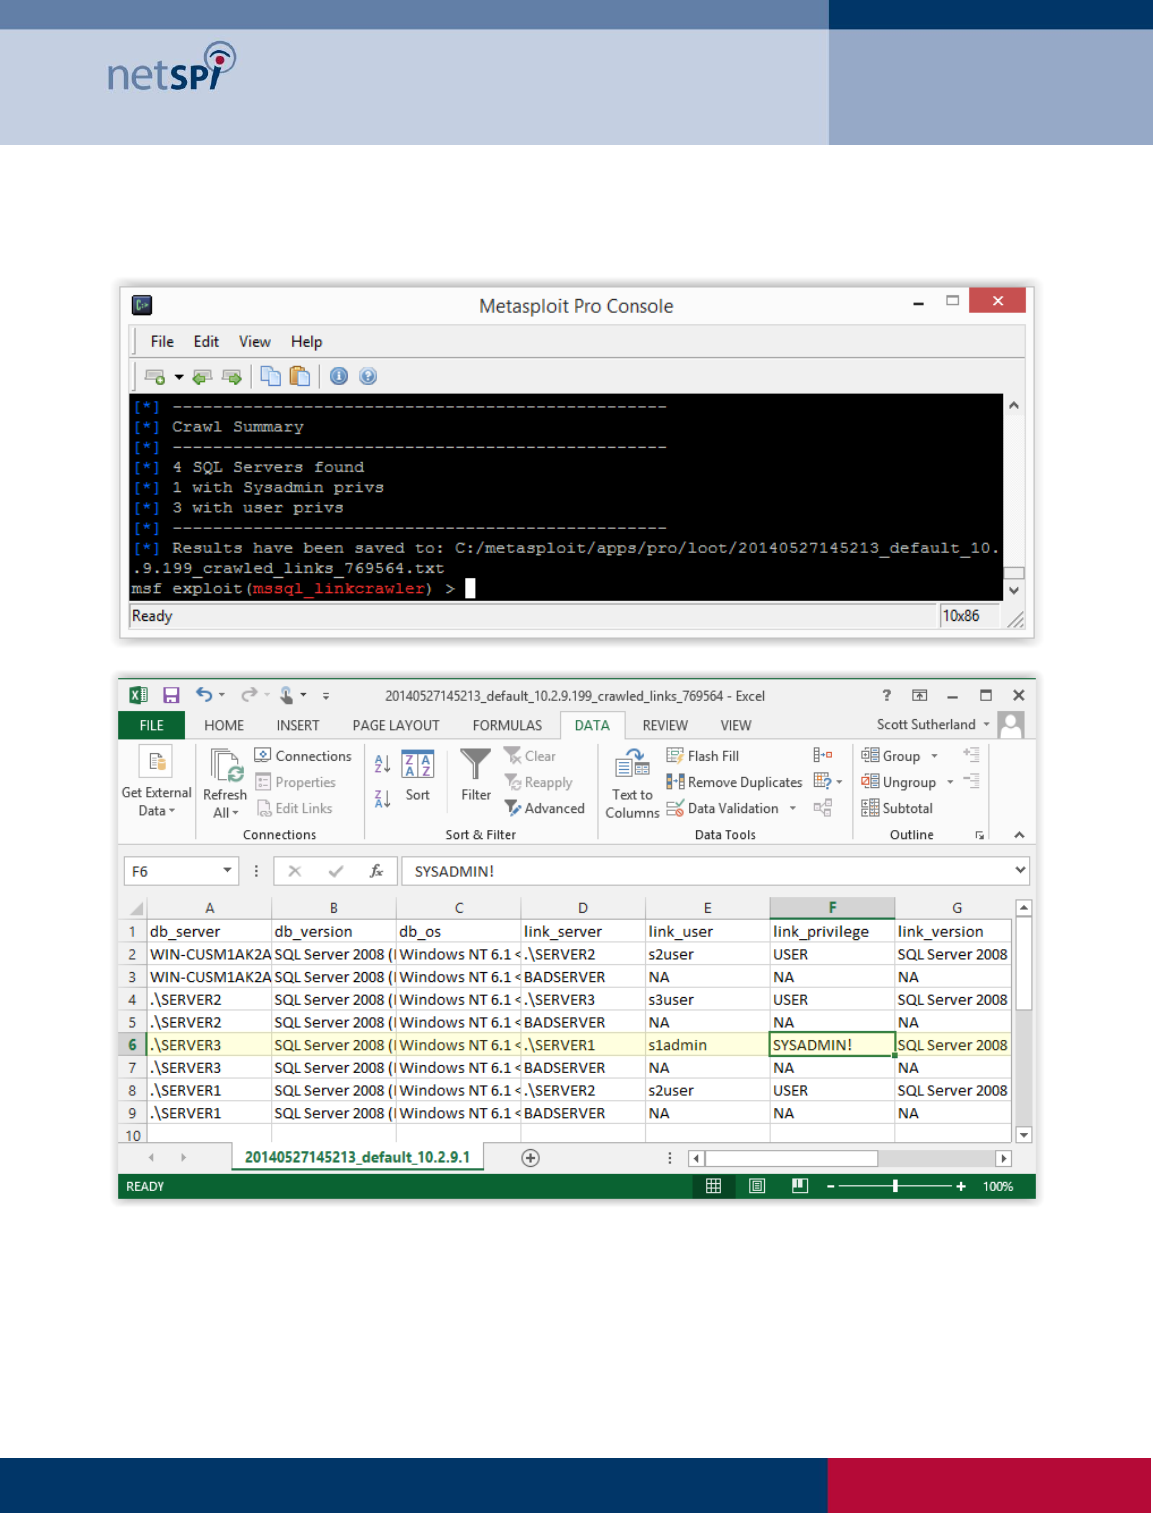Screen dimensions: 1153x1513
Task: Open the Undo history dropdown arrow
Action: (x=222, y=695)
